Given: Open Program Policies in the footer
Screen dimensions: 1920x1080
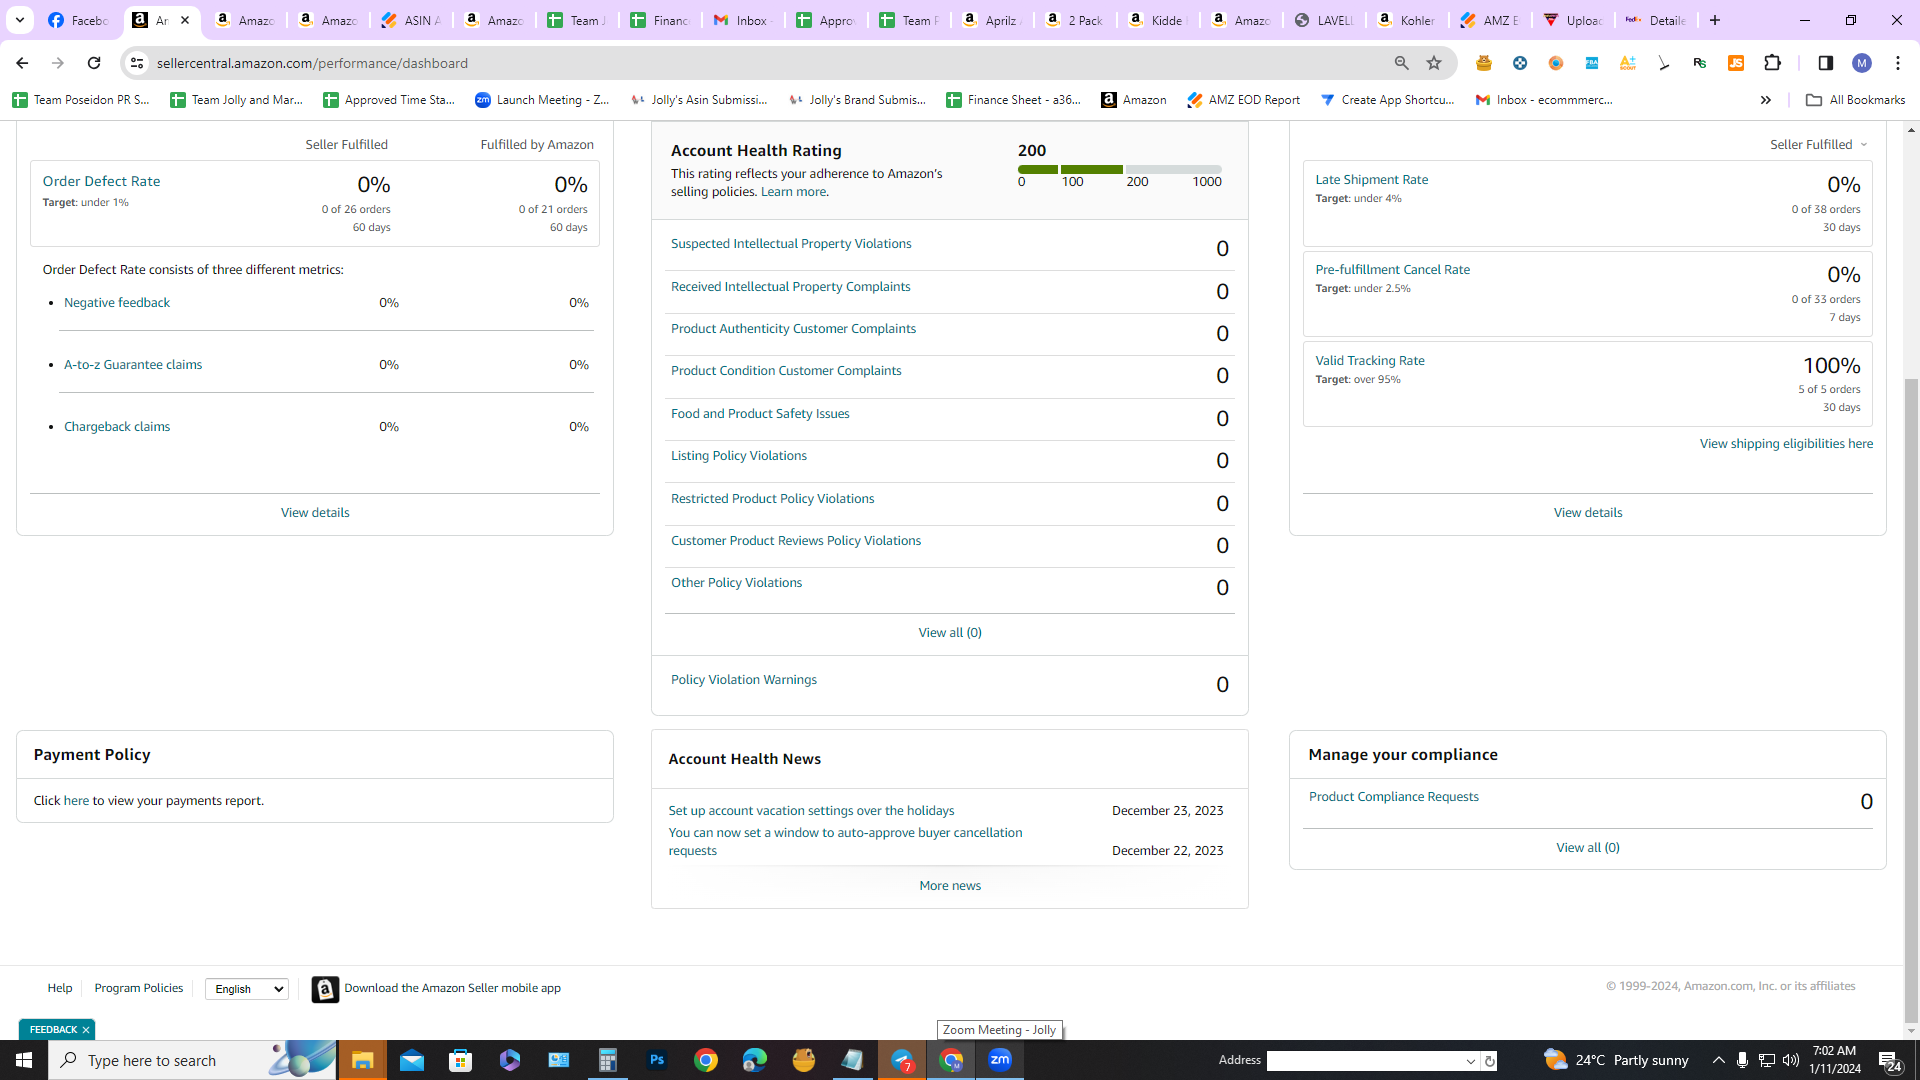Looking at the screenshot, I should (x=139, y=988).
